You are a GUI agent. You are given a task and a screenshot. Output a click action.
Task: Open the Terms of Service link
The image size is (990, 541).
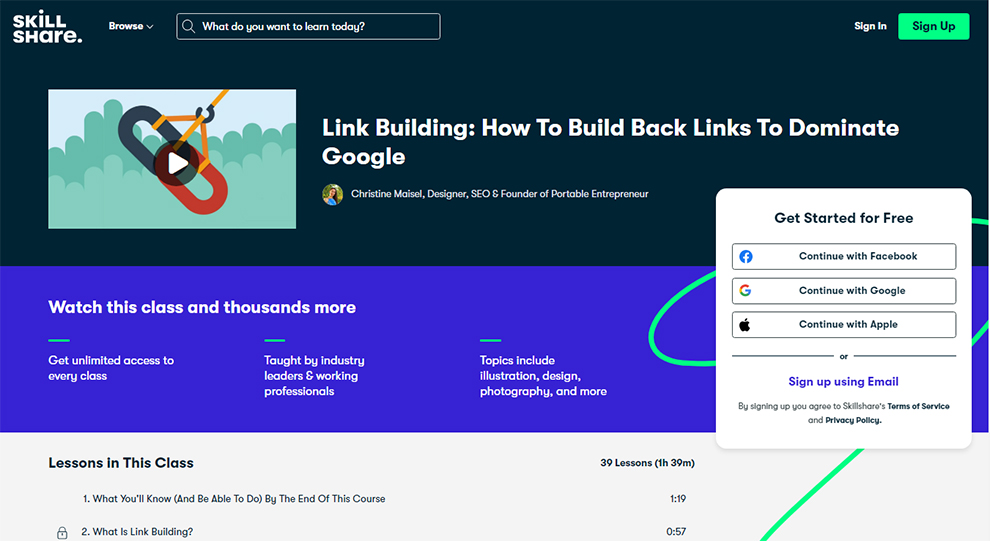918,406
